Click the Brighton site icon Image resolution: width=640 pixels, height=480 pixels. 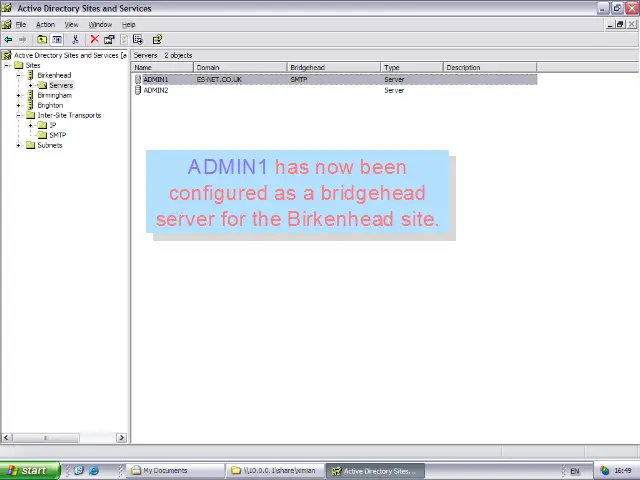(31, 105)
